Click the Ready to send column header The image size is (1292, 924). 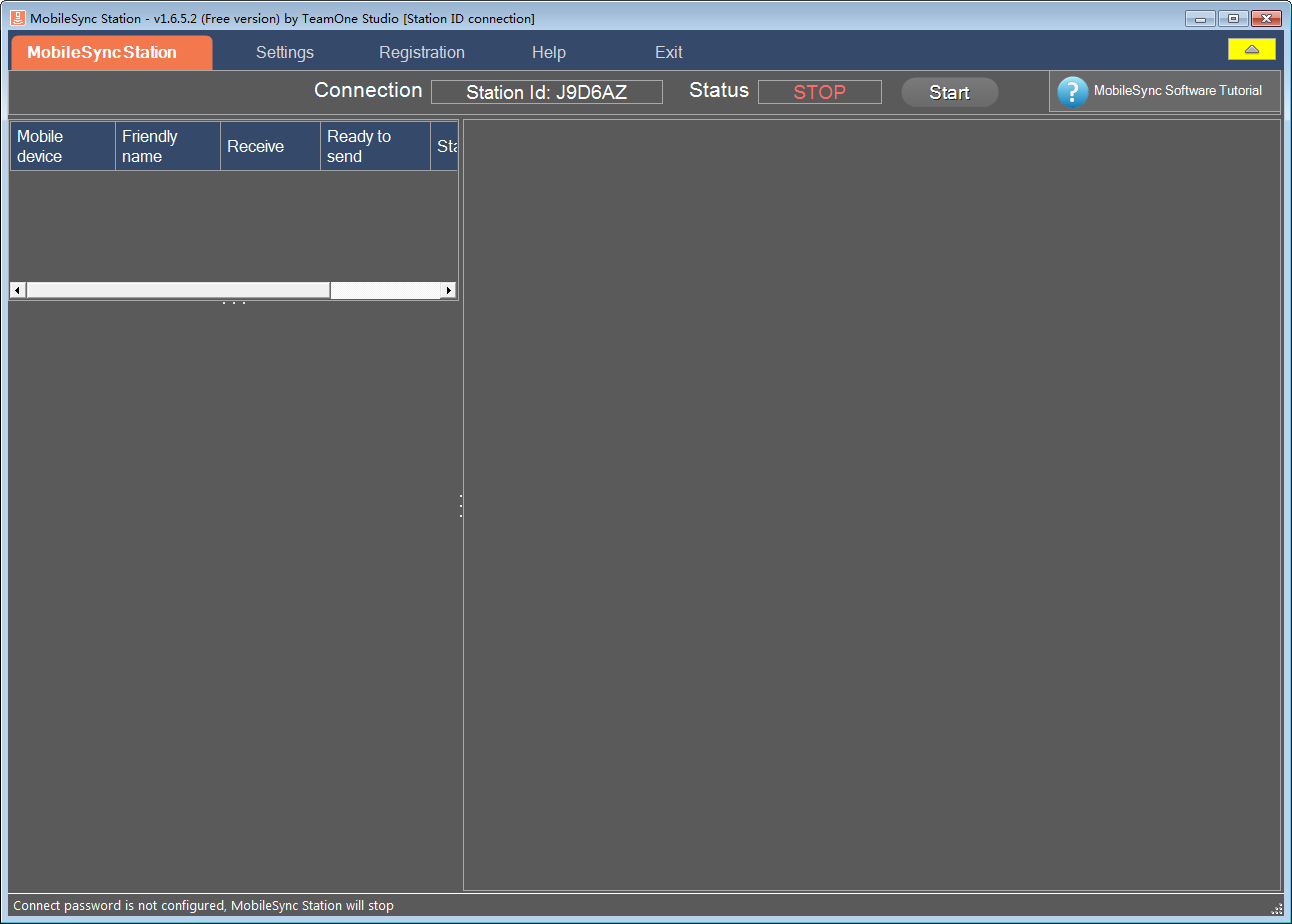[375, 146]
